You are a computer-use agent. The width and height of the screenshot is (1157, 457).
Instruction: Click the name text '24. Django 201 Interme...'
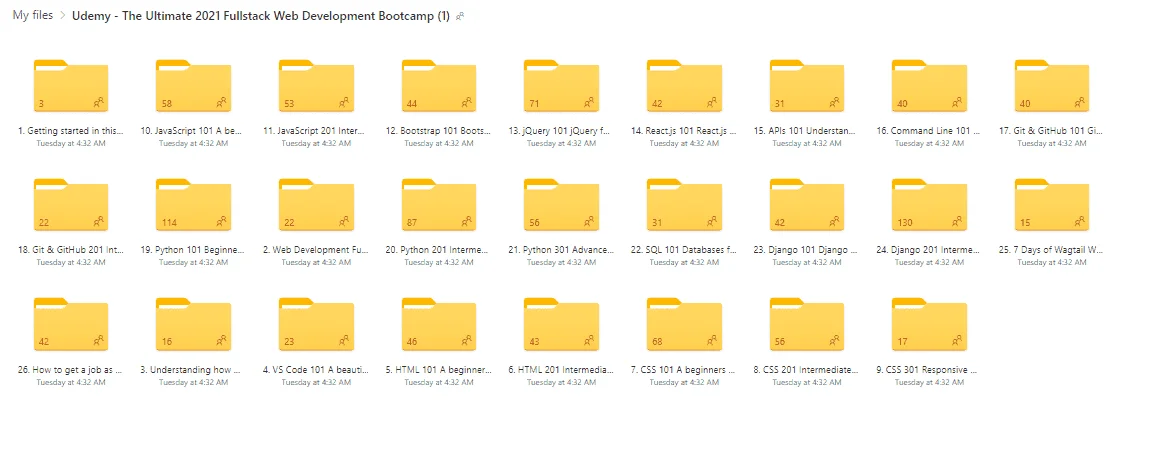click(x=929, y=251)
